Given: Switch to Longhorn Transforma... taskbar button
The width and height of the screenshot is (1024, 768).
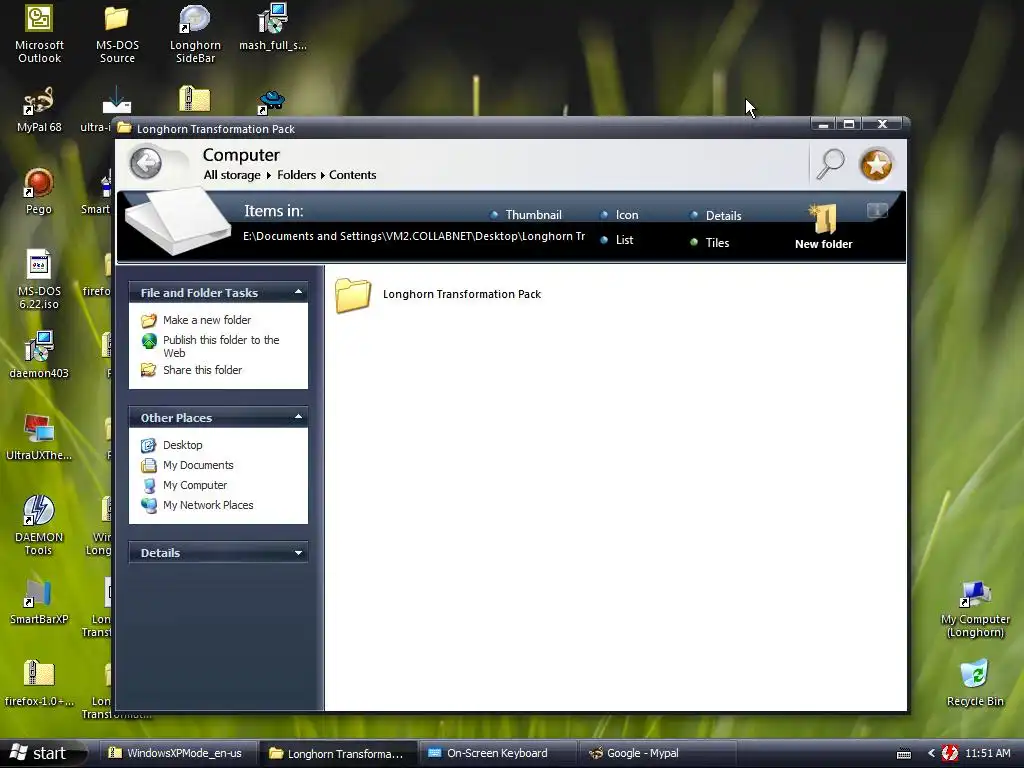Looking at the screenshot, I should click(338, 753).
